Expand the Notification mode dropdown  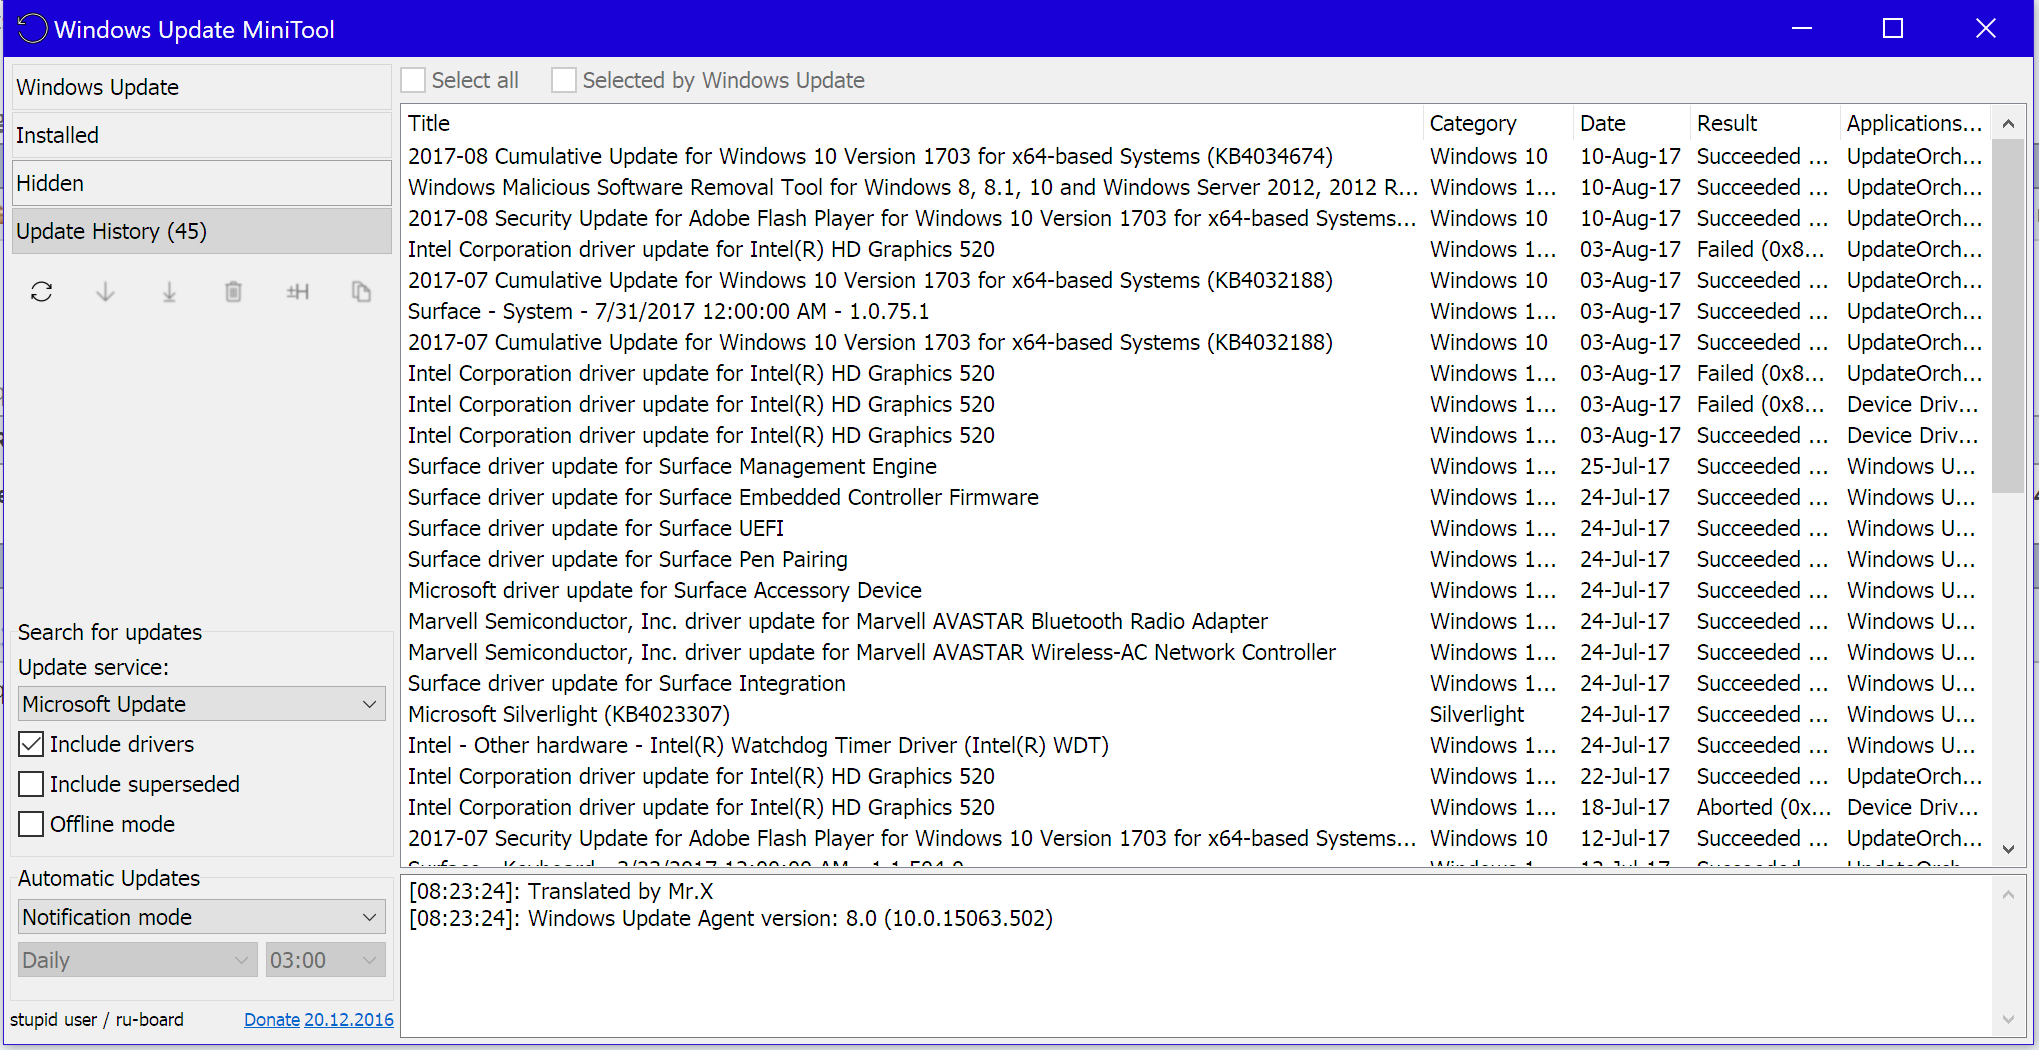click(202, 917)
